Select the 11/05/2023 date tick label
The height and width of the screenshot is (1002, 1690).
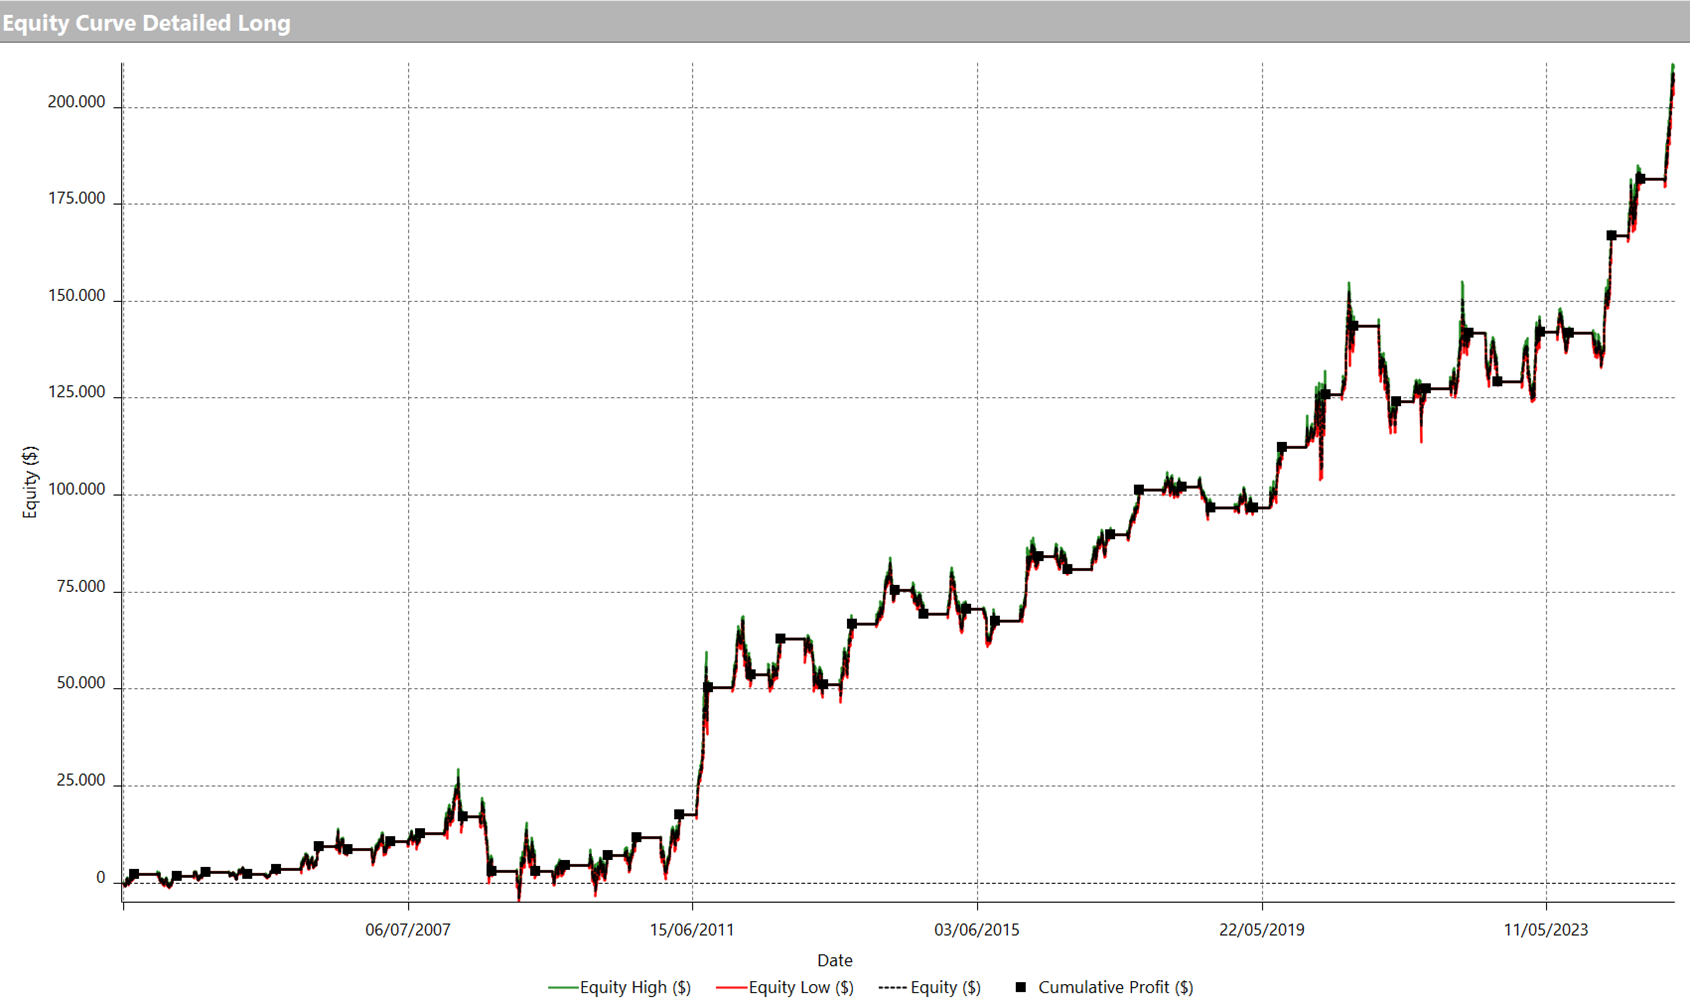(1546, 930)
